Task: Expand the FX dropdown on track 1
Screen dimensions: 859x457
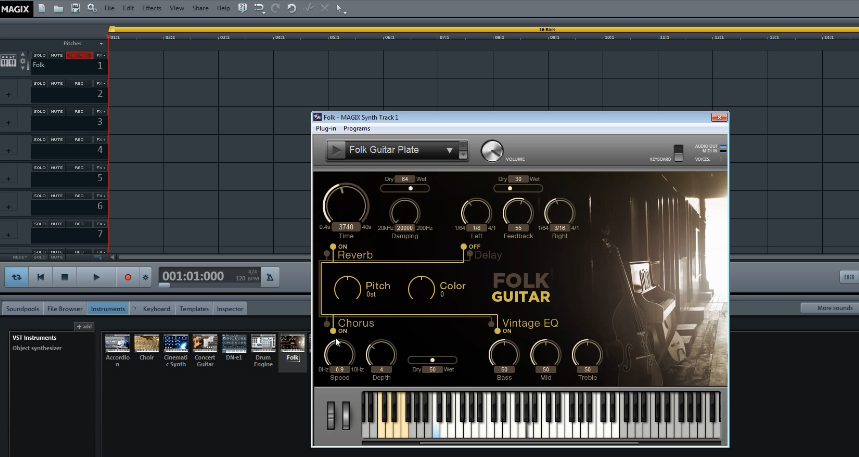Action: 102,55
